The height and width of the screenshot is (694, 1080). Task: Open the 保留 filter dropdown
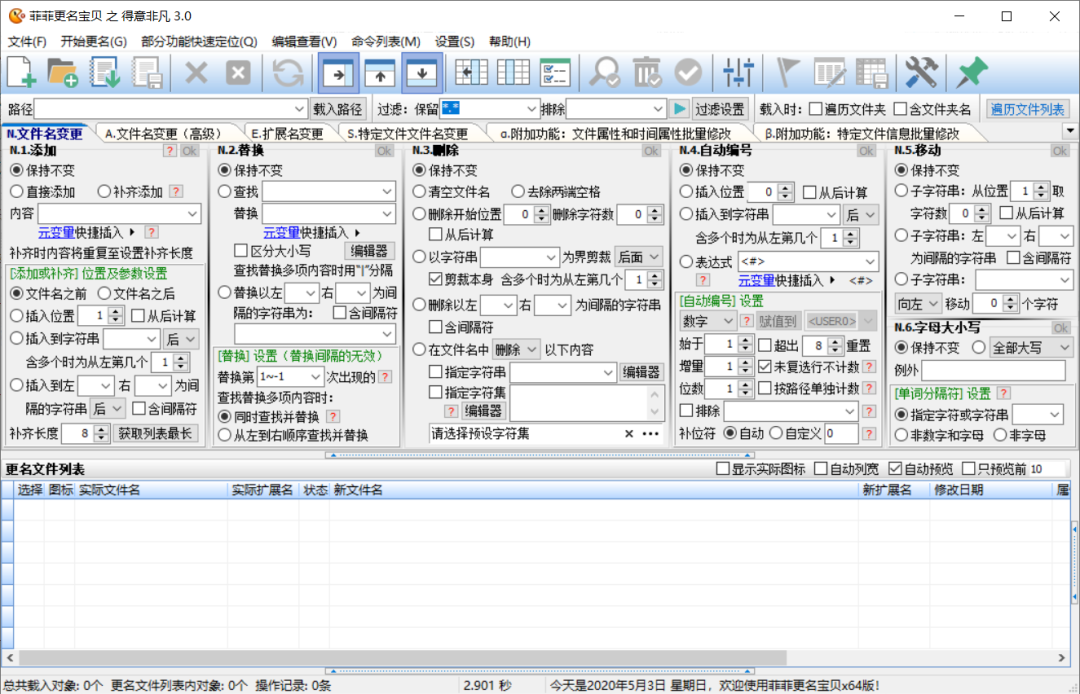pos(531,109)
